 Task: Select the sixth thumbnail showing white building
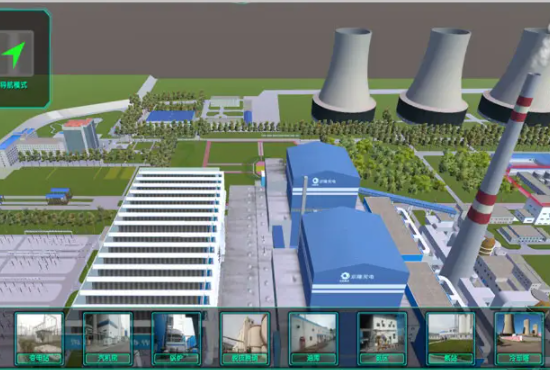[x=382, y=339]
